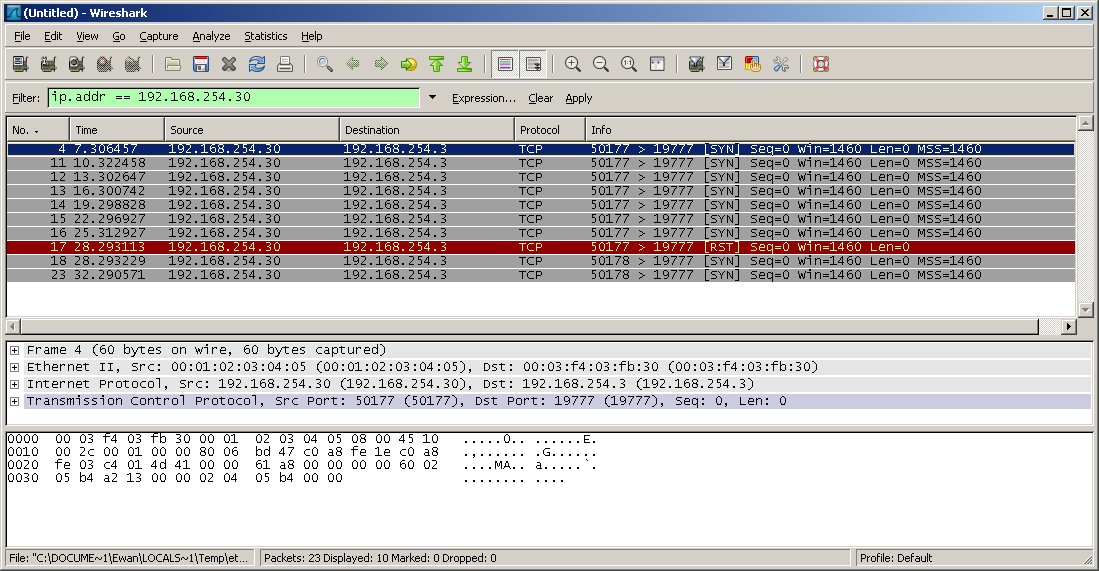Open the Capture menu
This screenshot has height=571, width=1099.
click(158, 36)
